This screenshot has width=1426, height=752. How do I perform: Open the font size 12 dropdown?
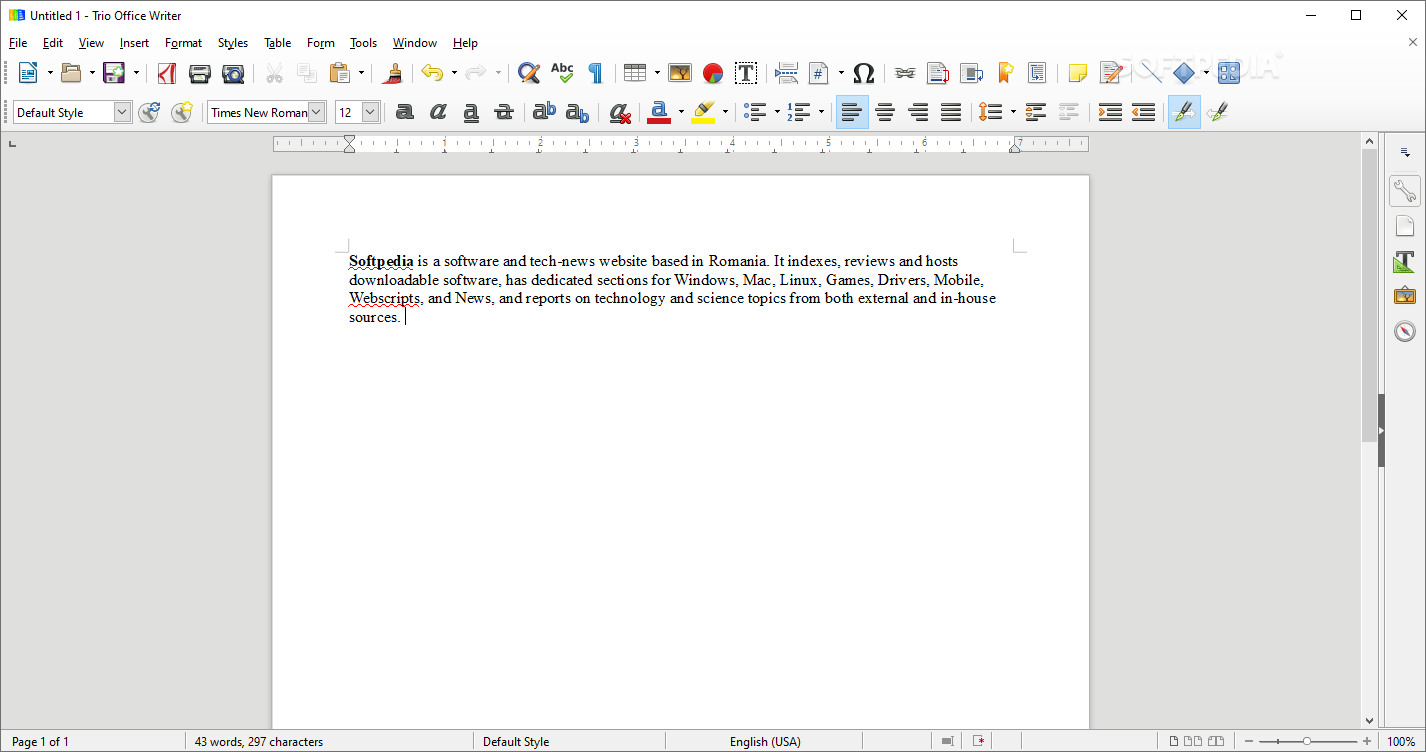point(370,112)
